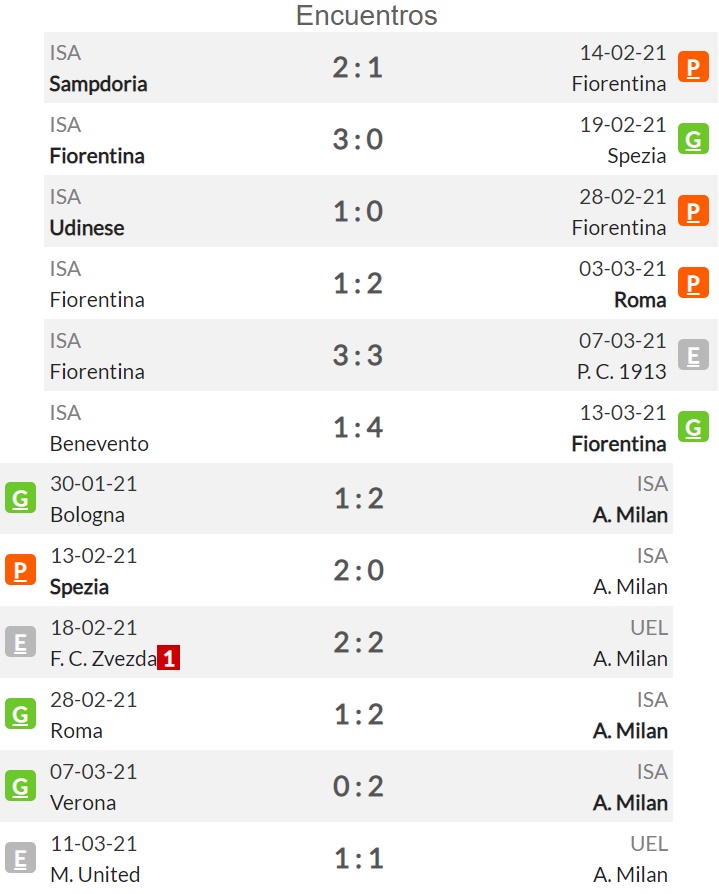
Task: Click the red card indicator next to Zvezda
Action: (x=169, y=658)
